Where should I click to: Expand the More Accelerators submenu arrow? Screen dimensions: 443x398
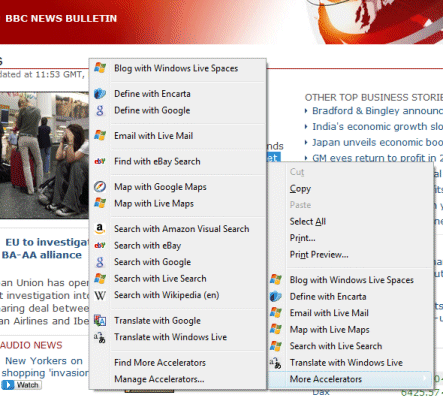pyautogui.click(x=424, y=378)
